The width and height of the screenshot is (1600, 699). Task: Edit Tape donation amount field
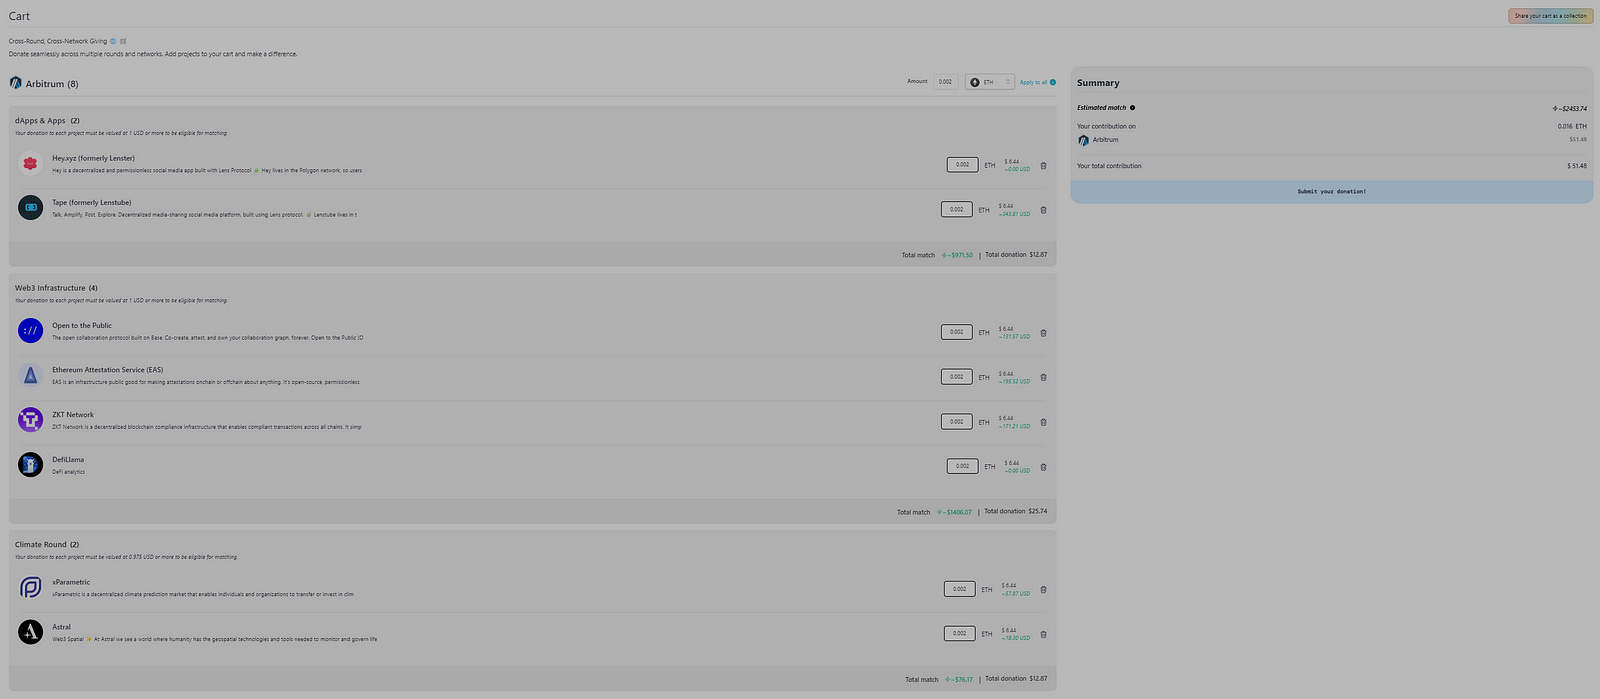tap(956, 209)
